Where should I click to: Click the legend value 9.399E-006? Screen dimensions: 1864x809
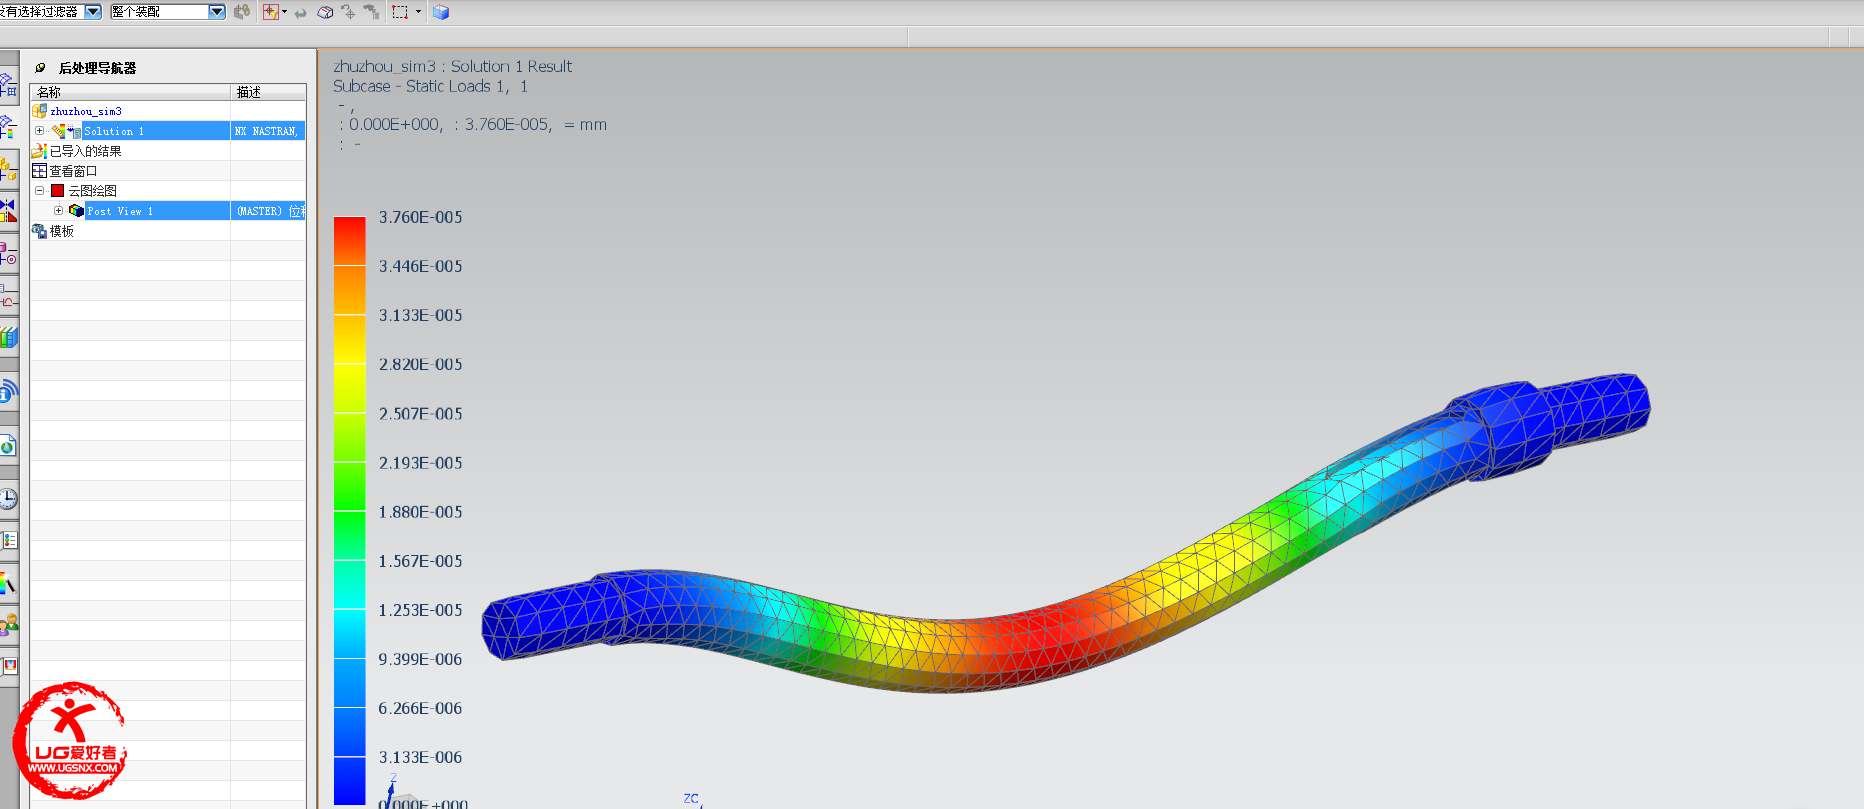tap(420, 659)
